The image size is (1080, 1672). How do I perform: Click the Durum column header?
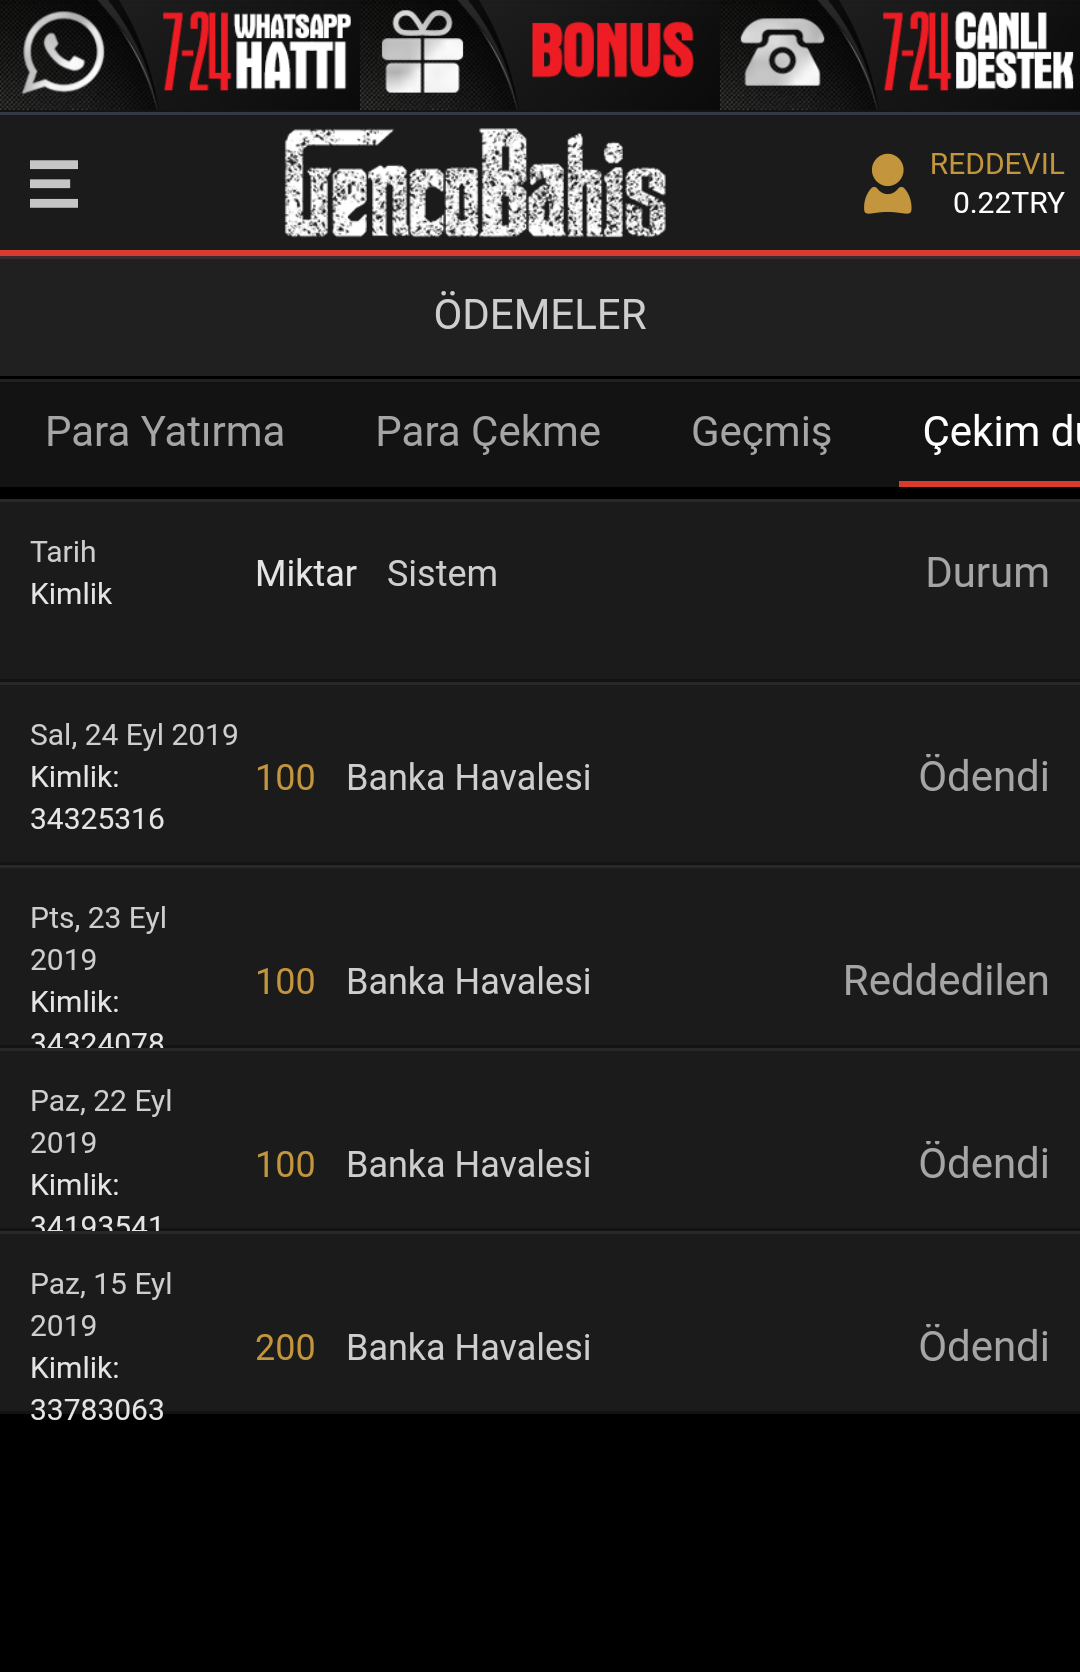[986, 573]
